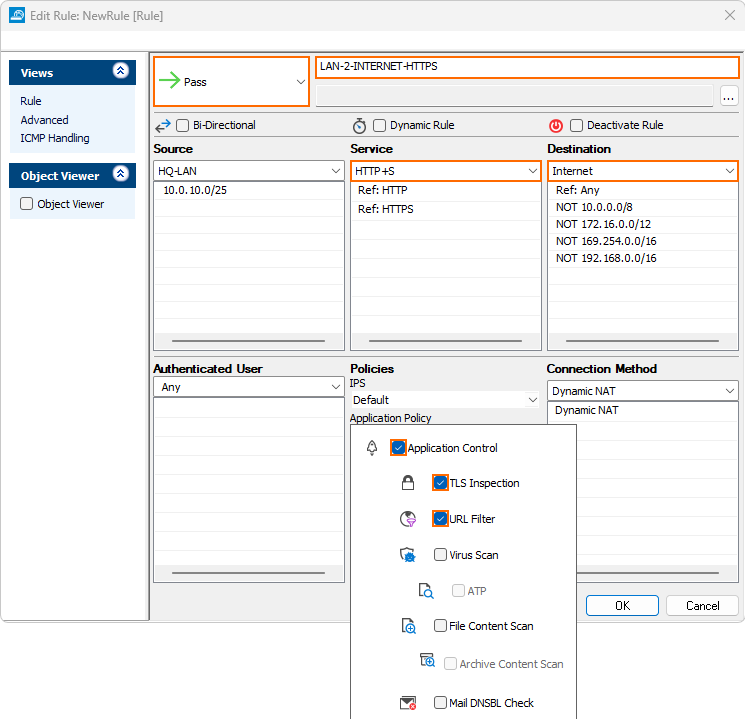Uncheck TLS Inspection checkbox
The height and width of the screenshot is (719, 745).
(x=440, y=483)
